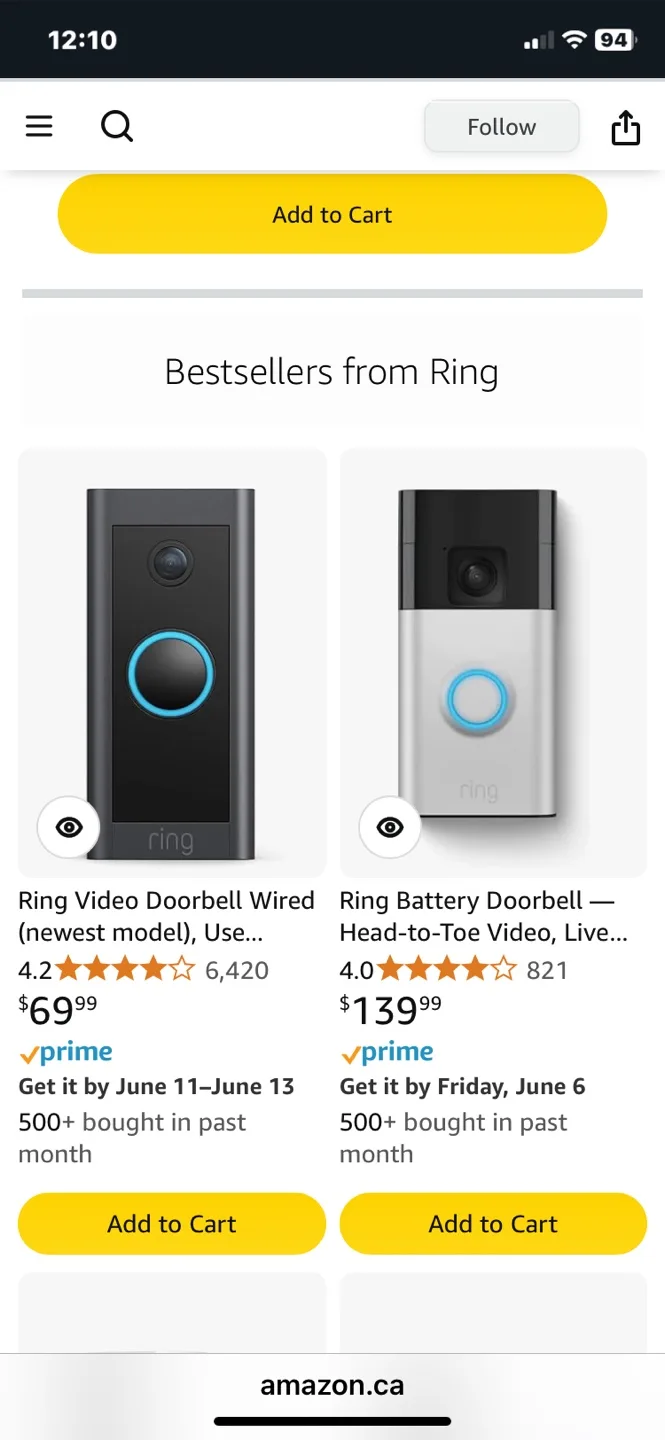Screen dimensions: 665x1440
Task: Tap the Wi-Fi icon in status bar
Action: 573,40
